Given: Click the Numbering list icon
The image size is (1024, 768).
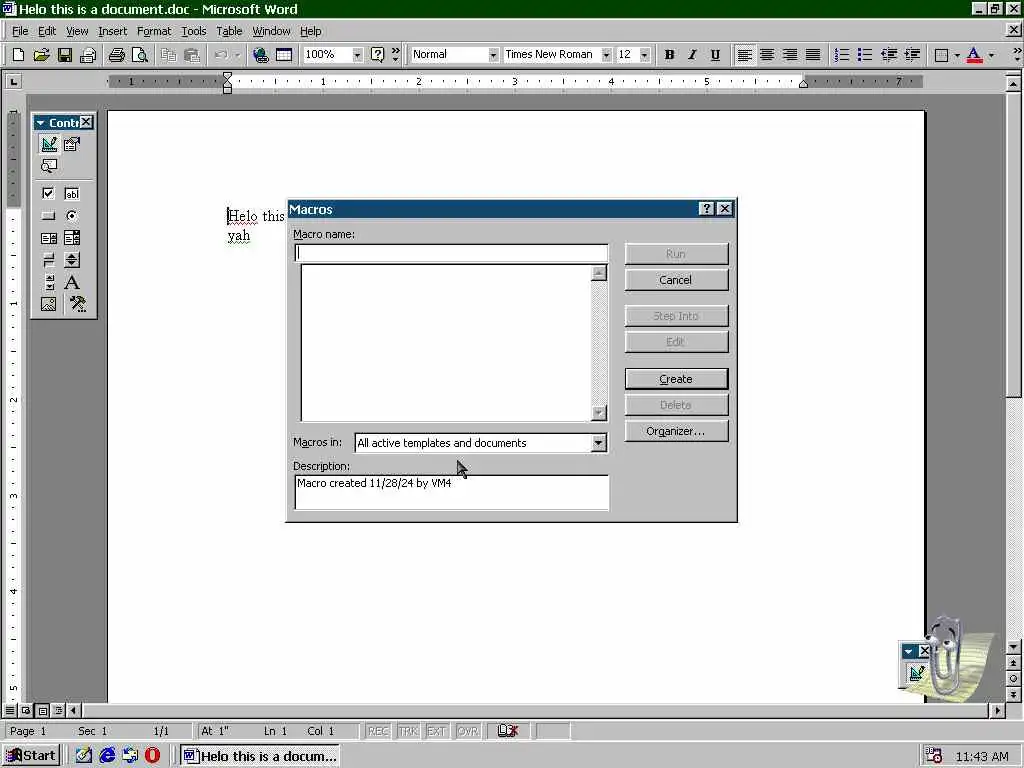Looking at the screenshot, I should click(842, 55).
